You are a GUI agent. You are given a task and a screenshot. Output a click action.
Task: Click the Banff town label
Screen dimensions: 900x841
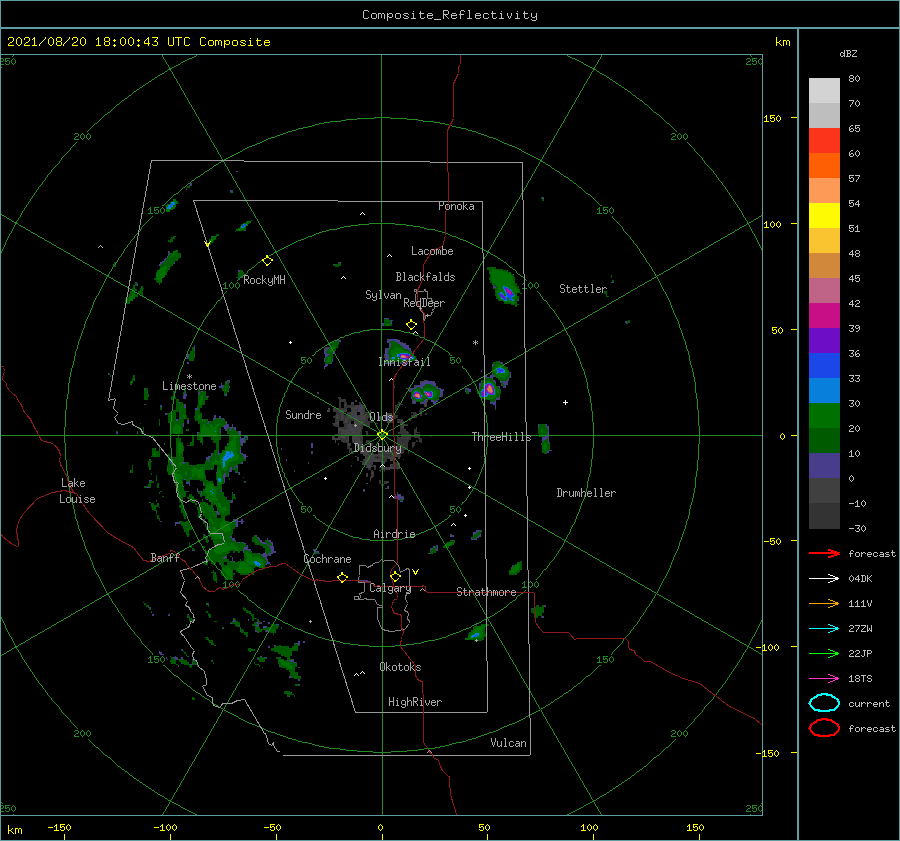pos(165,558)
